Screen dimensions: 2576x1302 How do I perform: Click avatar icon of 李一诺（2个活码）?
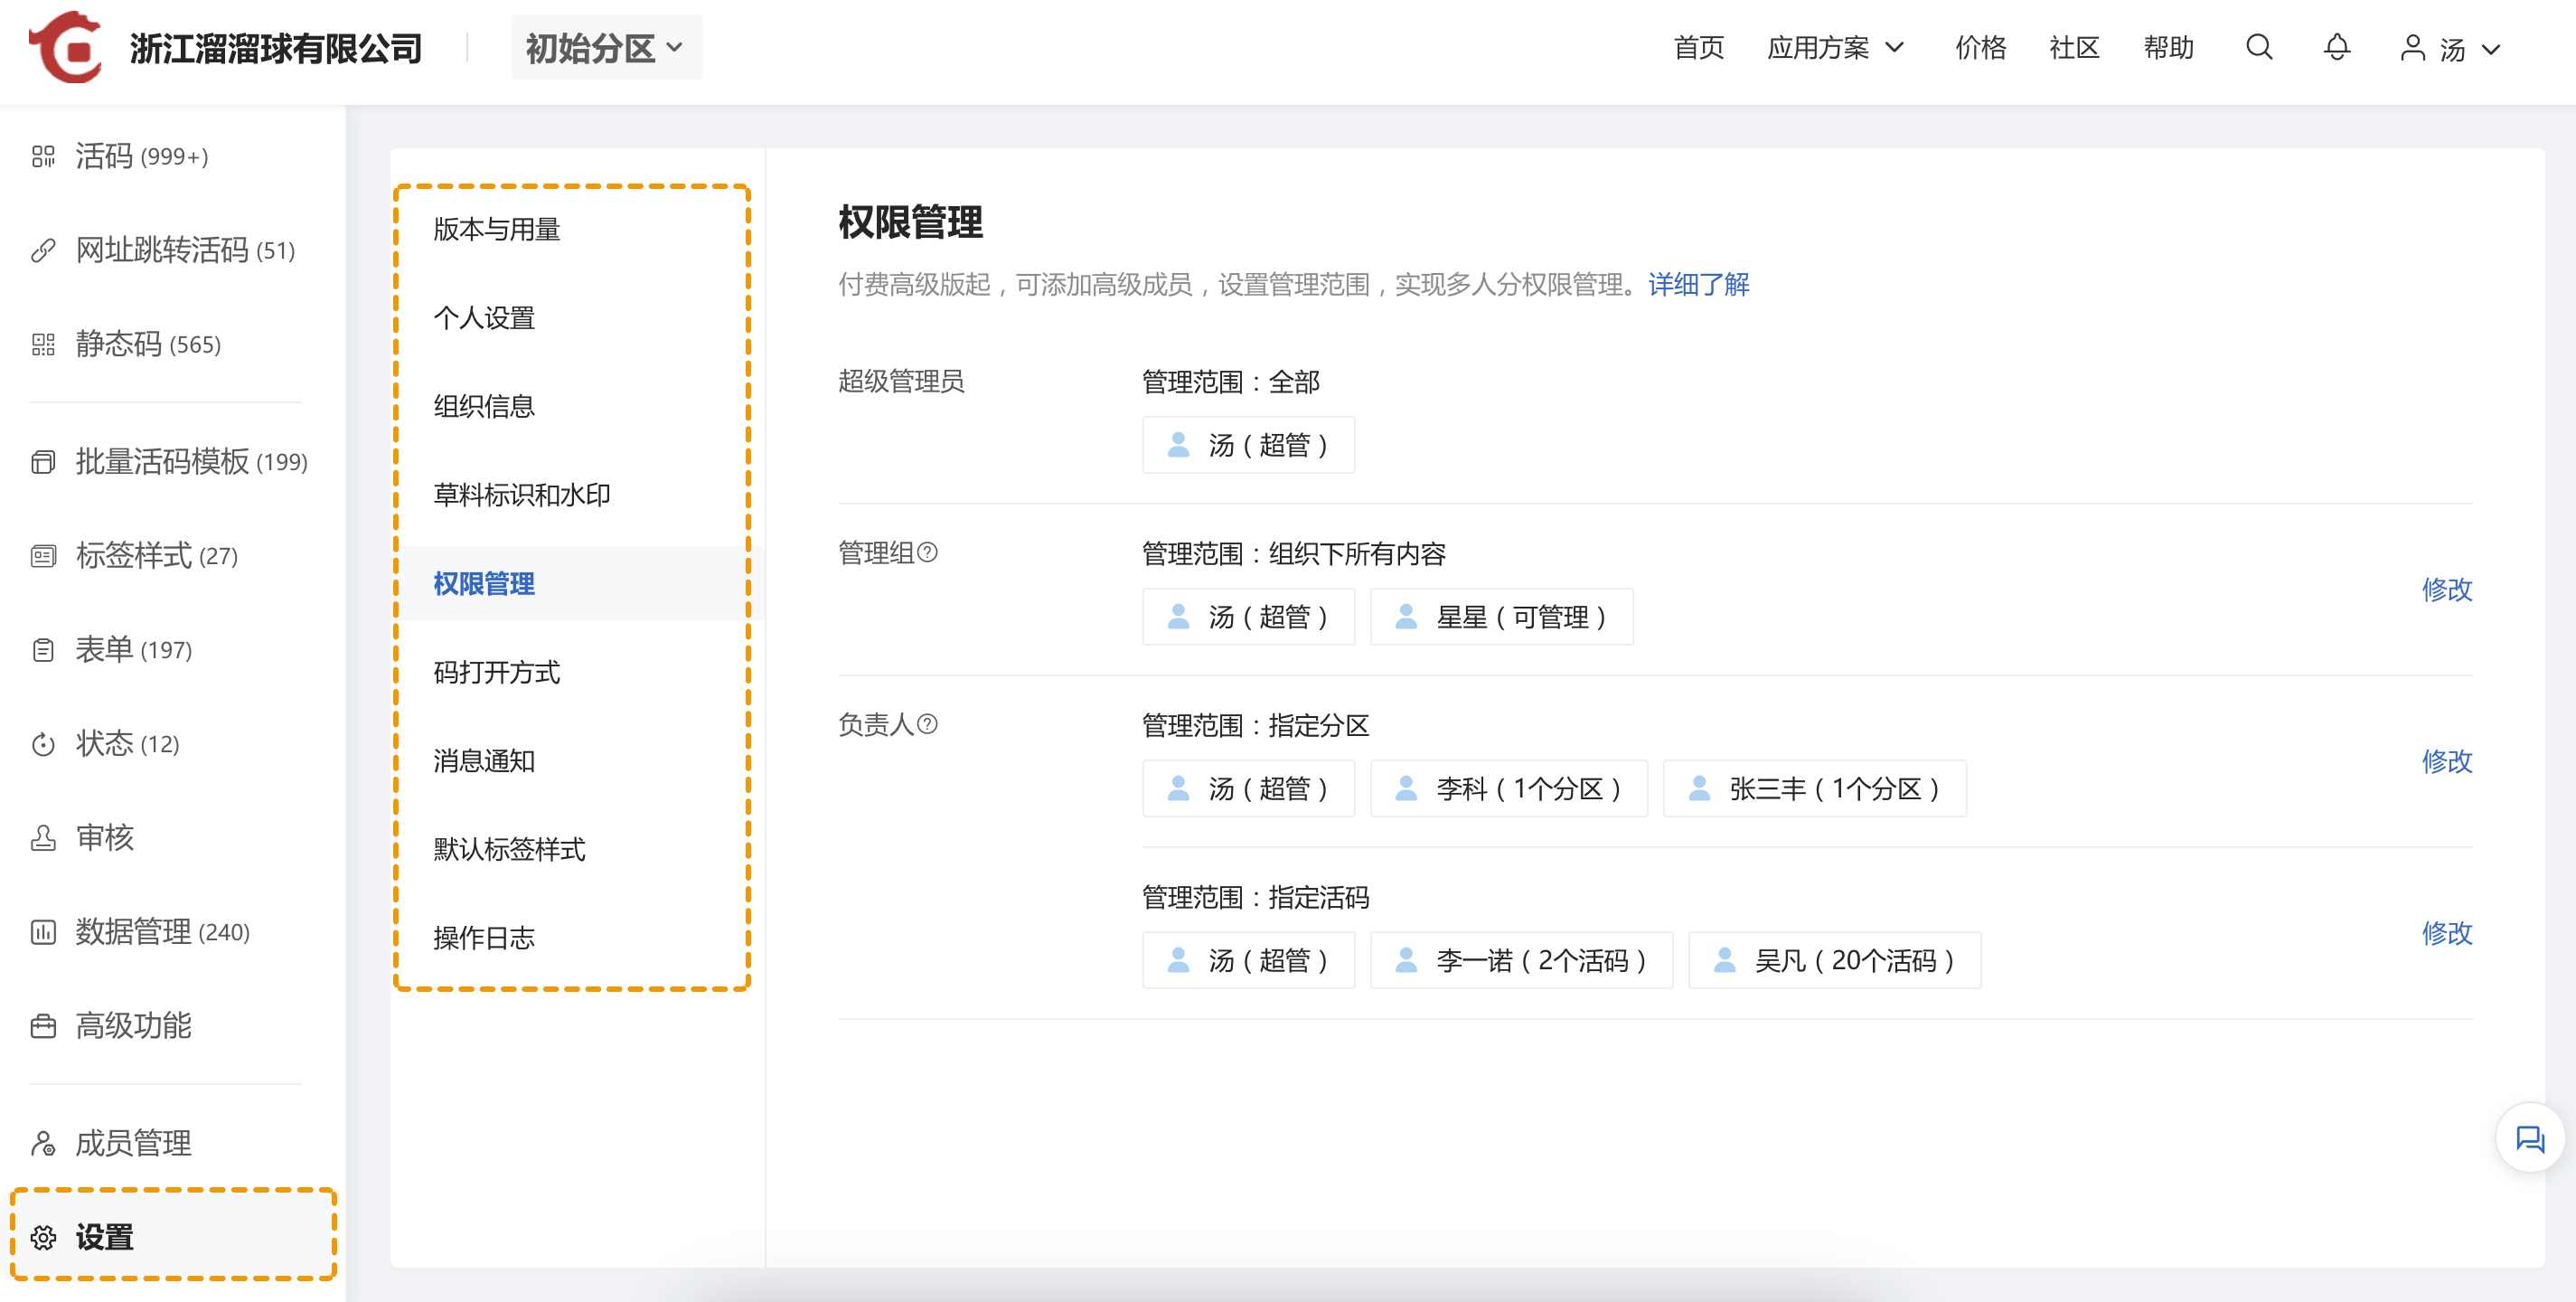pos(1406,960)
